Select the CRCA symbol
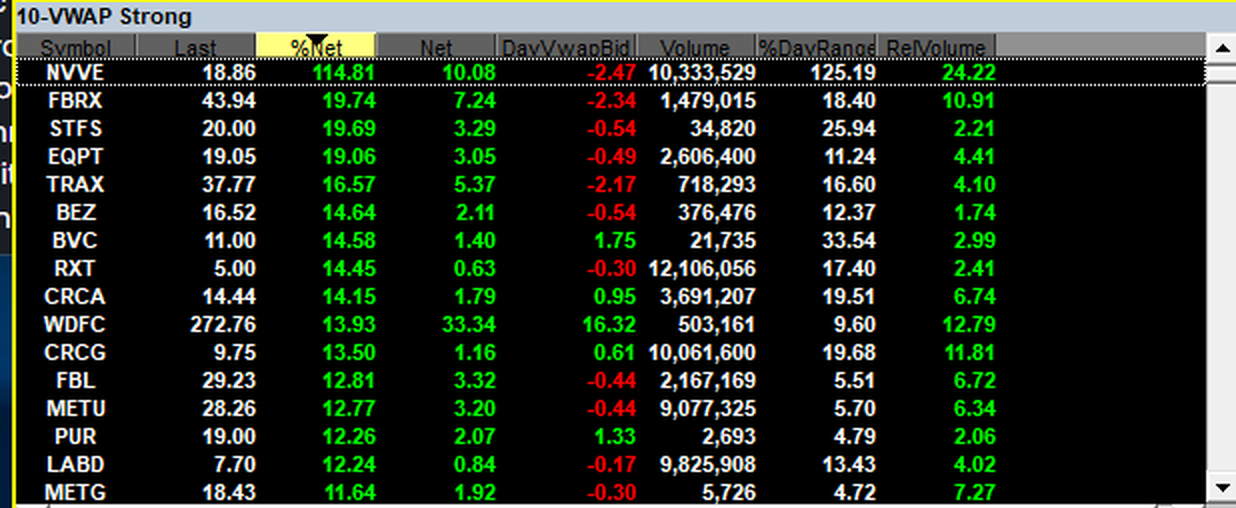This screenshot has width=1236, height=508. tap(76, 296)
